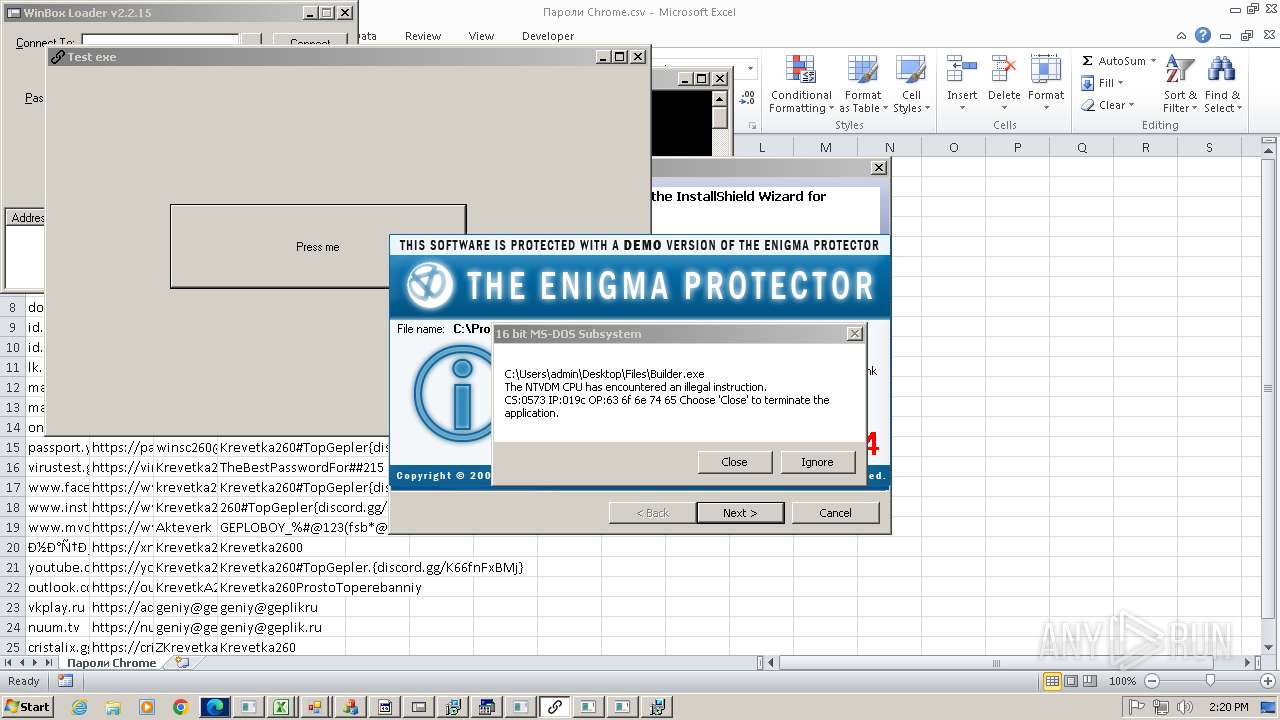Open Excel Help question mark
Screen dimensions: 1280x720
tap(1203, 36)
